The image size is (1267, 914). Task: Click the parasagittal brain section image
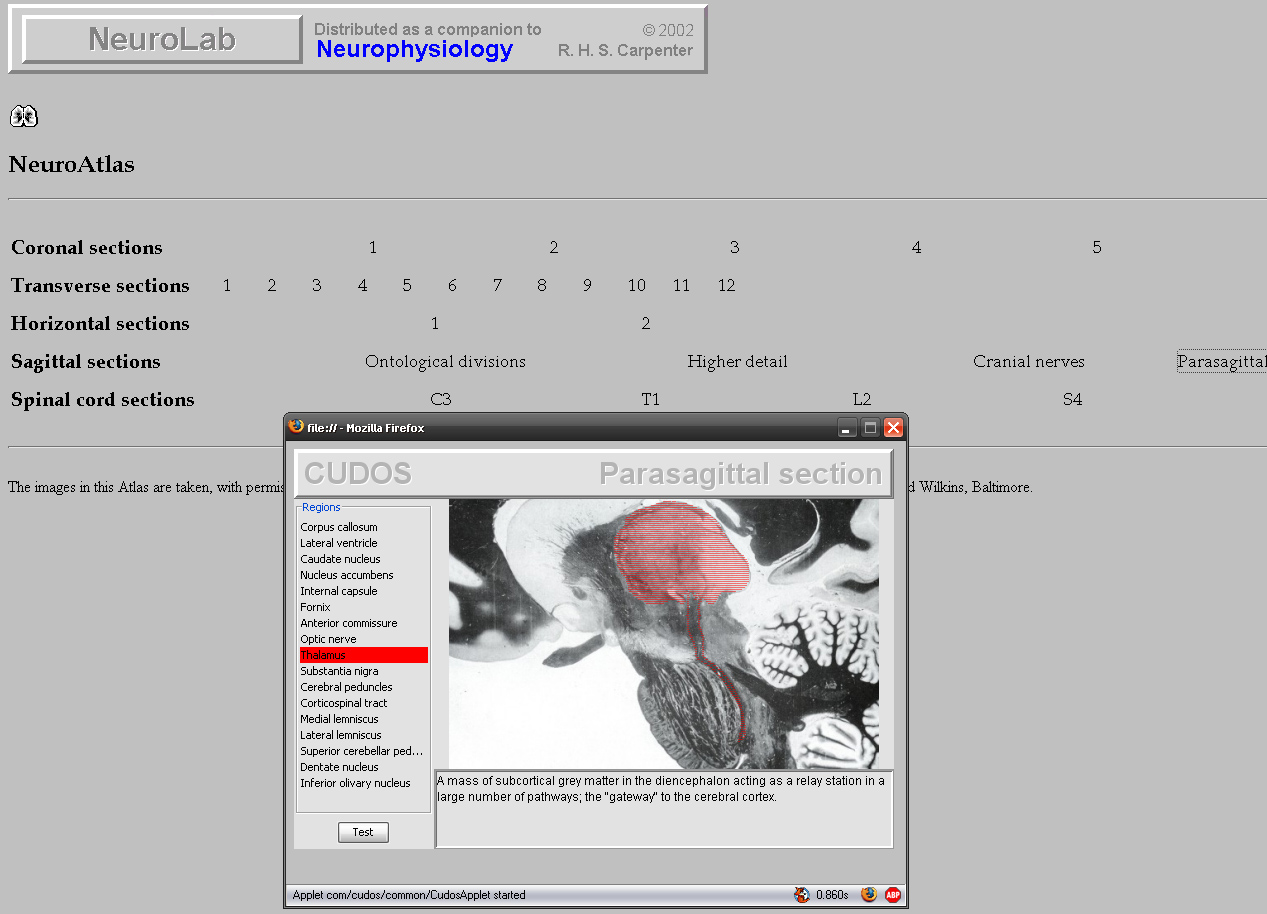[x=663, y=633]
